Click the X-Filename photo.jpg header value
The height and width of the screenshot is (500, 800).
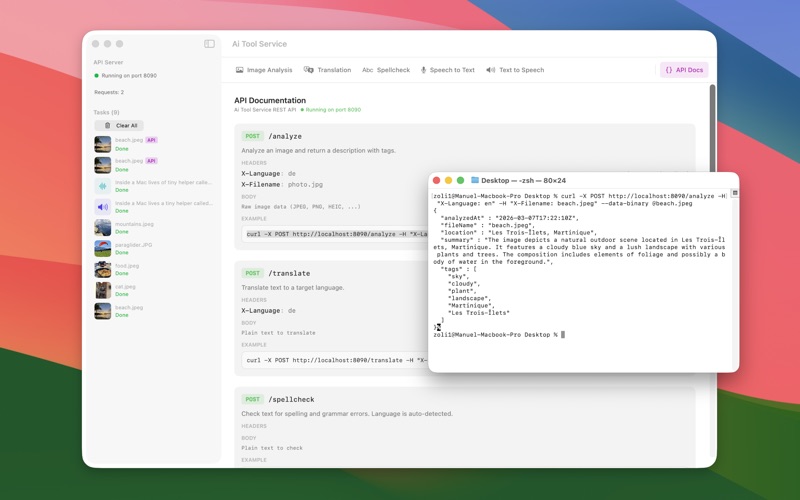305,185
